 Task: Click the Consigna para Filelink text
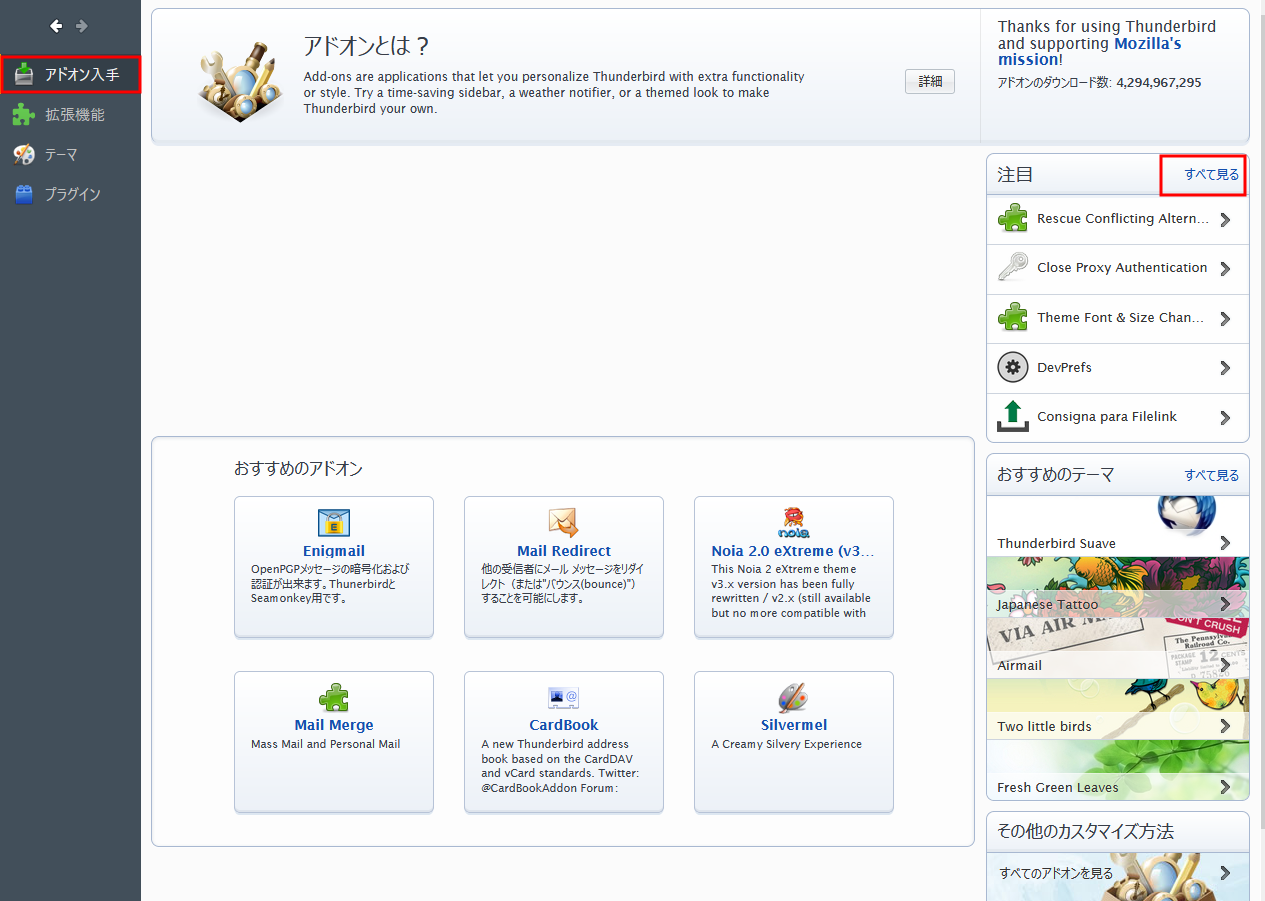coord(1107,417)
